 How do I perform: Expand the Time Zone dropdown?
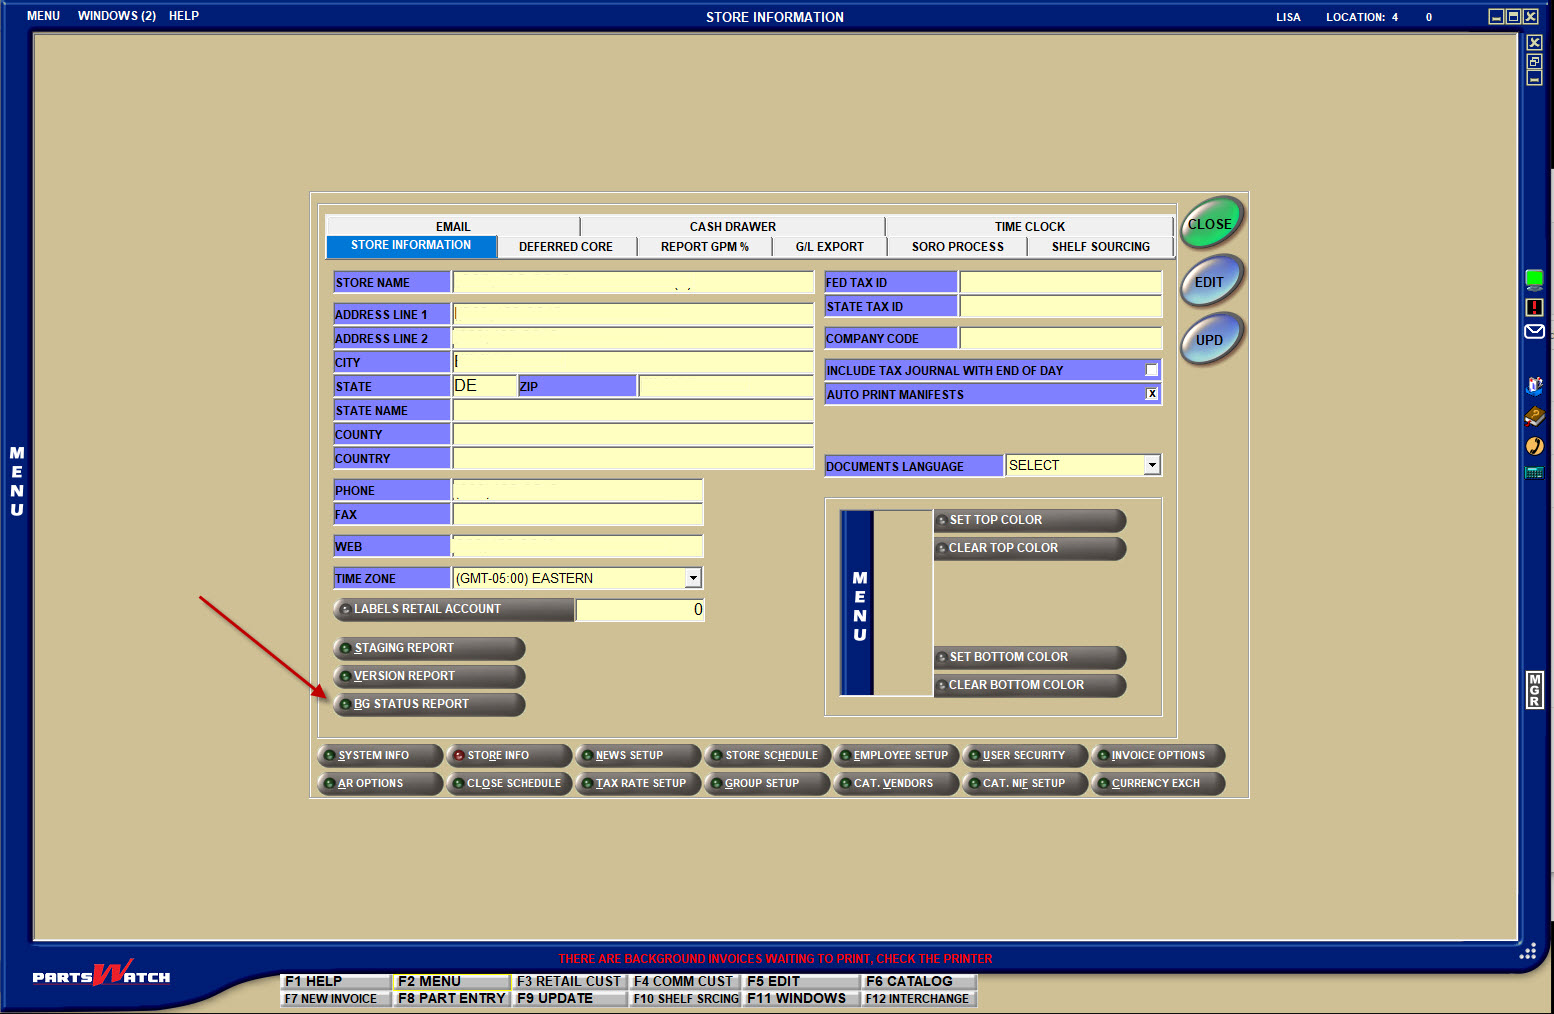[693, 578]
